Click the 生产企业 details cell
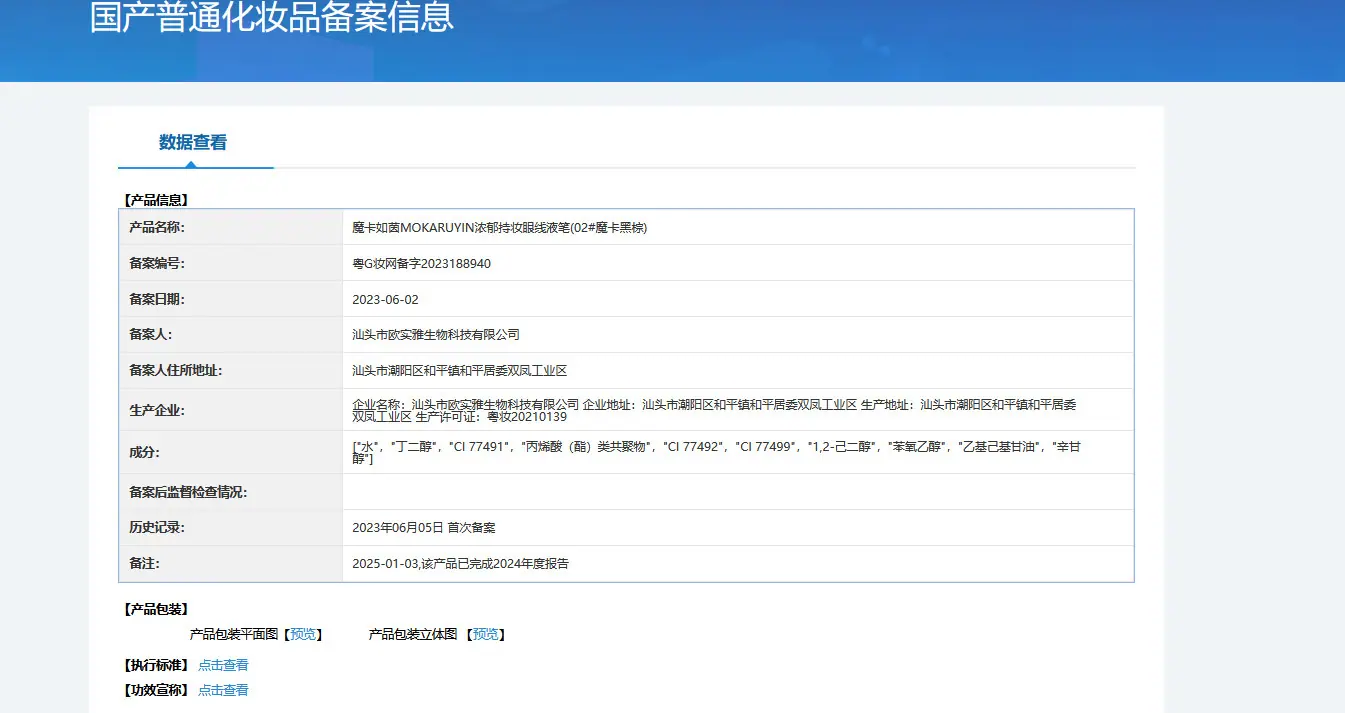The image size is (1345, 713). tap(738, 410)
